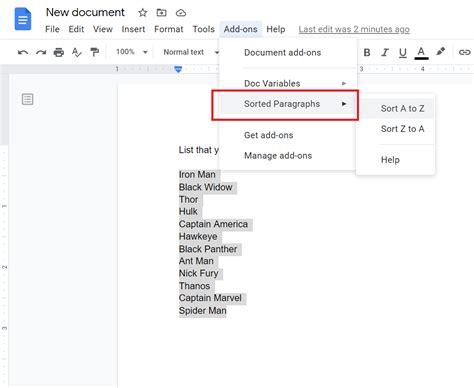The height and width of the screenshot is (388, 474).
Task: Show the document outline icon
Action: [27, 99]
